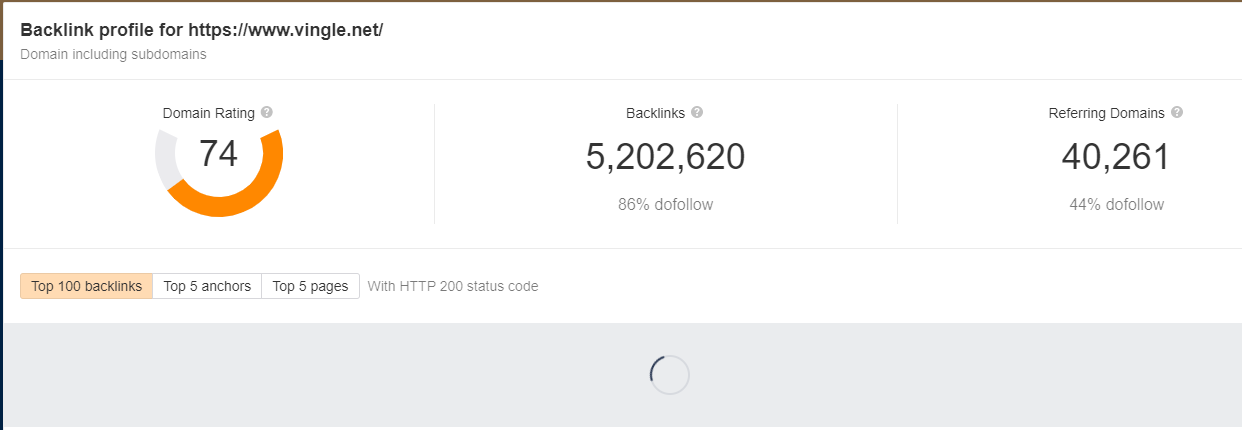The image size is (1242, 430).
Task: Switch to the Top 5 anchors tab
Action: coord(207,286)
